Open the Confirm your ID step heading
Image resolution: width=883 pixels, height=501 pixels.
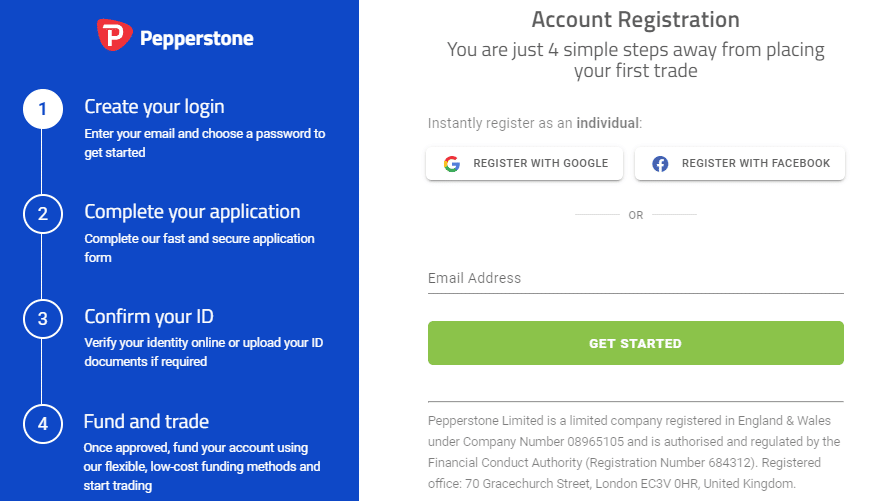pyautogui.click(x=149, y=317)
